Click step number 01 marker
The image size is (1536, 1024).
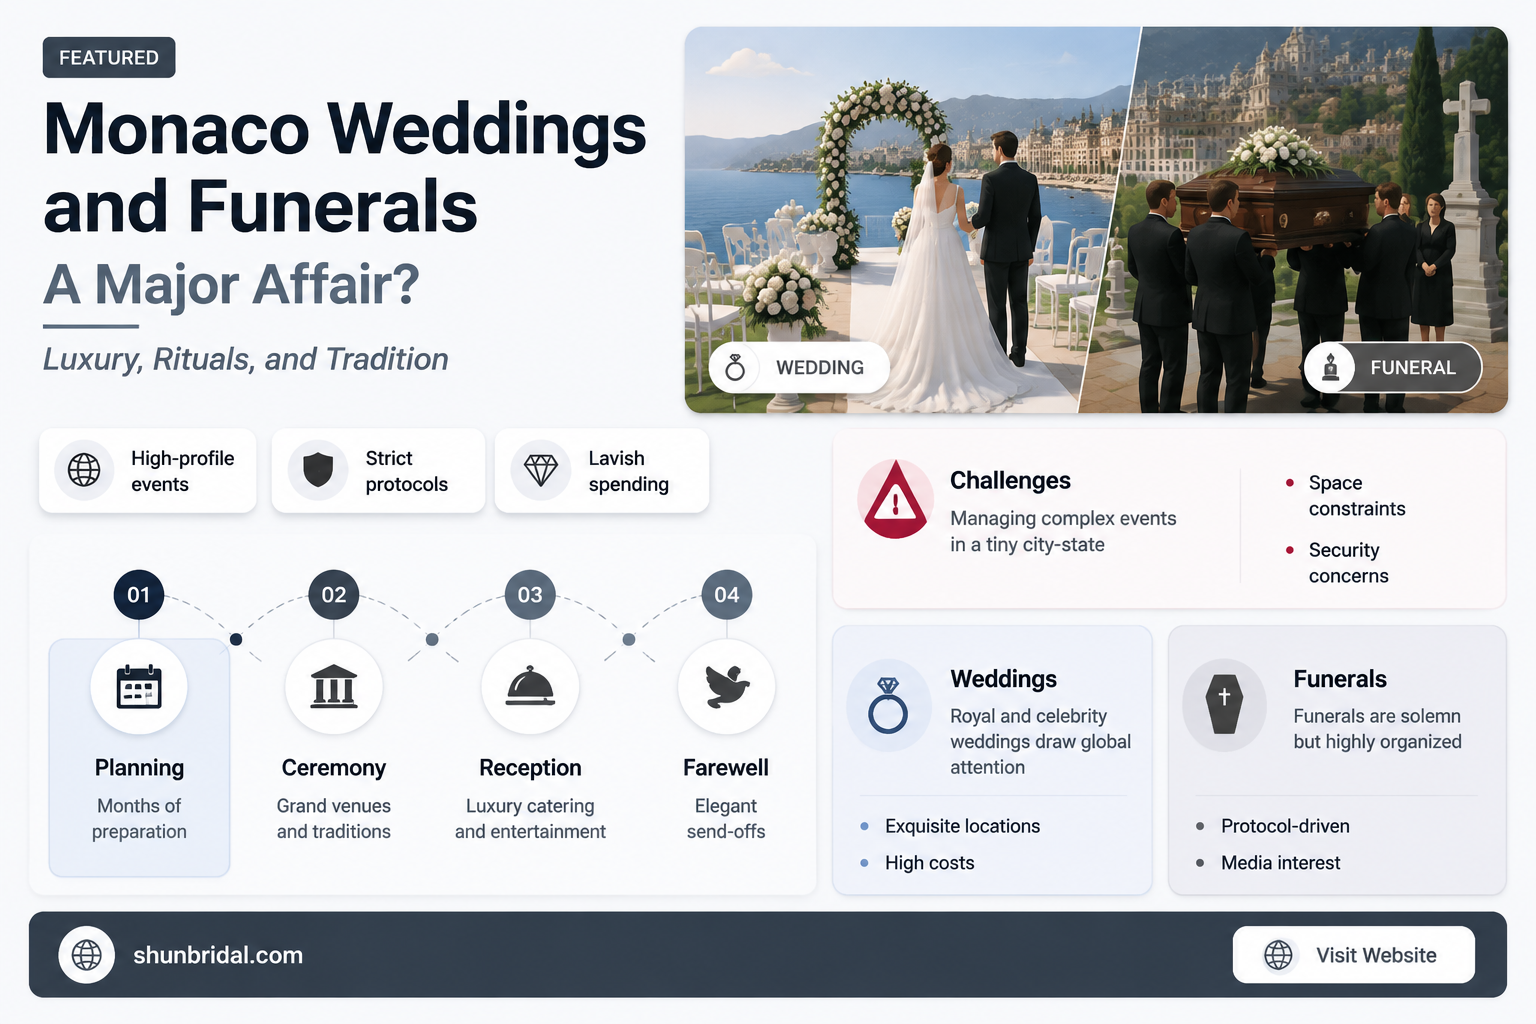point(139,595)
